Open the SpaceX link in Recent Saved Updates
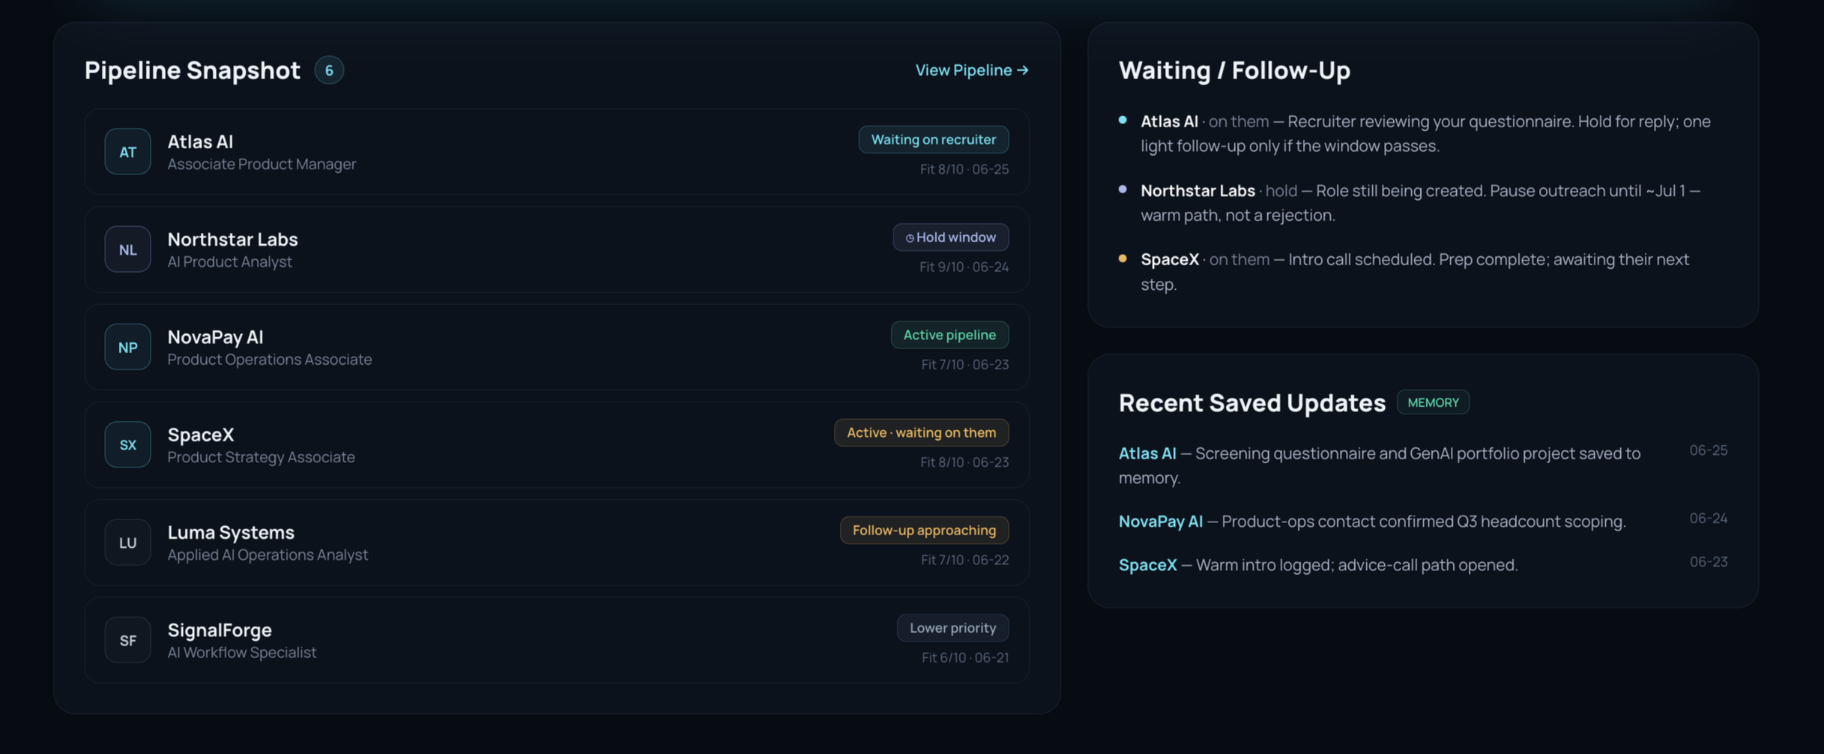Image resolution: width=1824 pixels, height=754 pixels. (x=1148, y=565)
